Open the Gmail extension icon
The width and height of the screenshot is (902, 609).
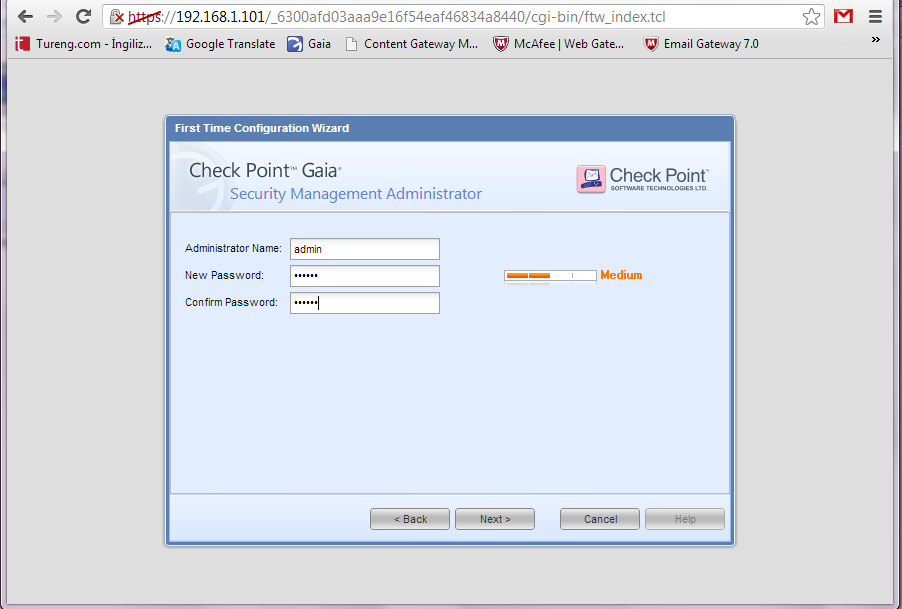(x=843, y=17)
